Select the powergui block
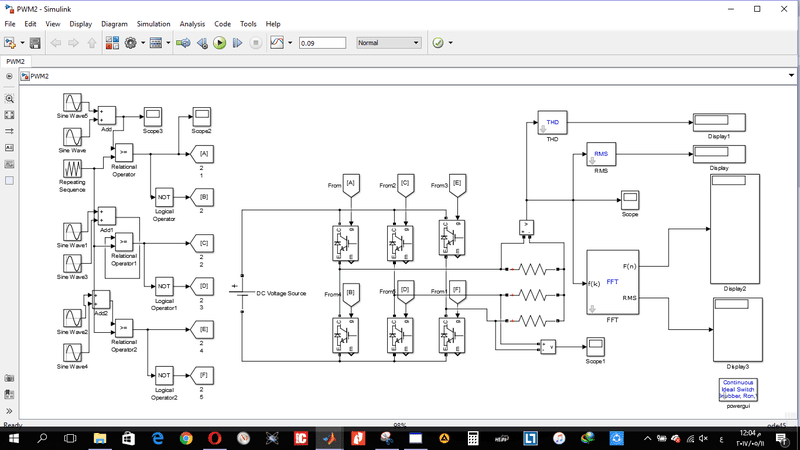 [x=739, y=390]
